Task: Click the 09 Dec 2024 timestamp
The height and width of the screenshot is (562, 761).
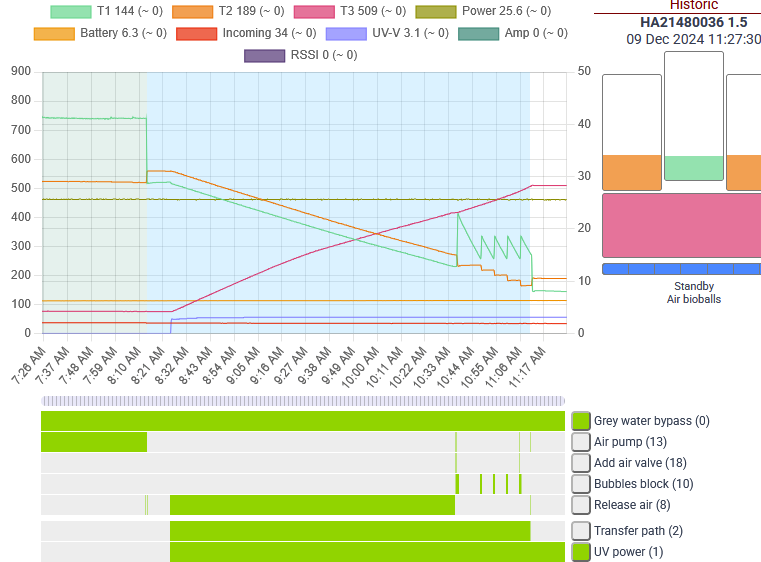Action: click(694, 39)
